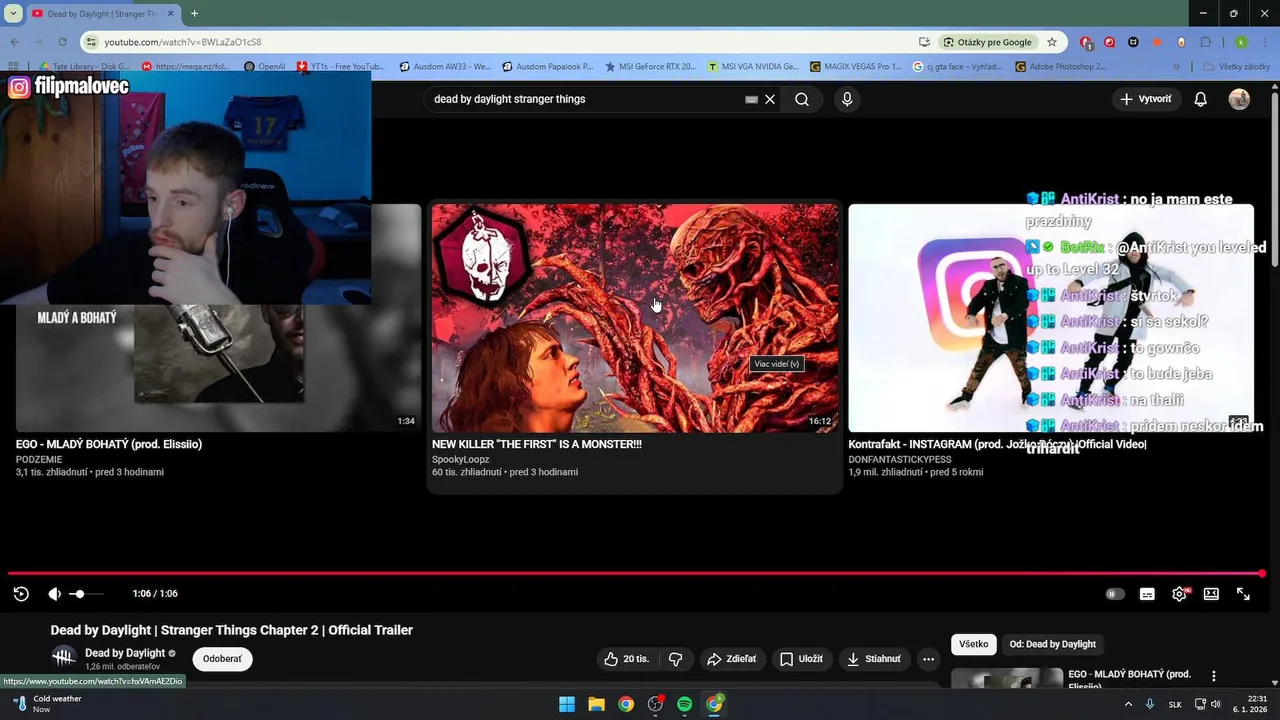Open EGO - MLADÝ BOHATÝ endscreen title
1280x720 pixels.
(109, 444)
